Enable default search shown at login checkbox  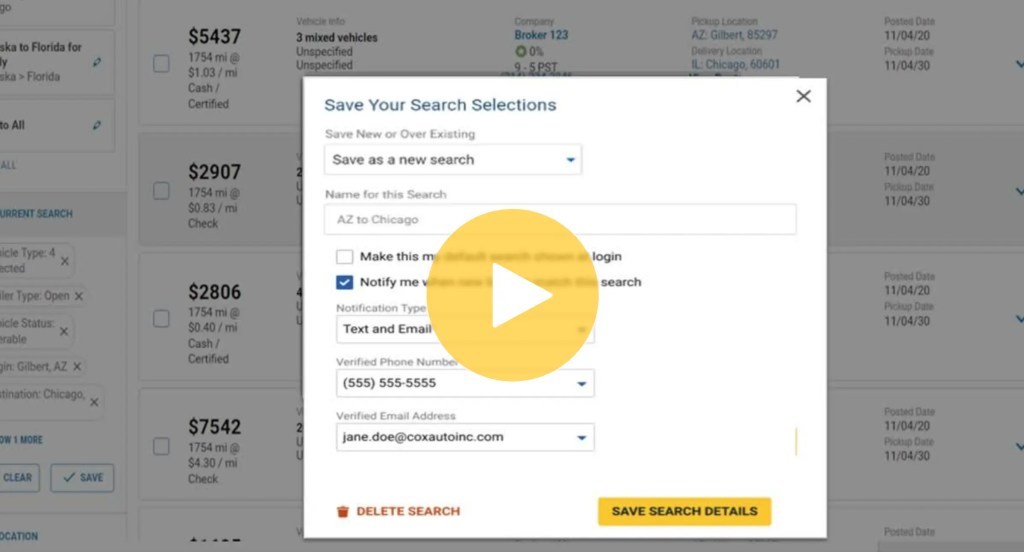[x=345, y=257]
